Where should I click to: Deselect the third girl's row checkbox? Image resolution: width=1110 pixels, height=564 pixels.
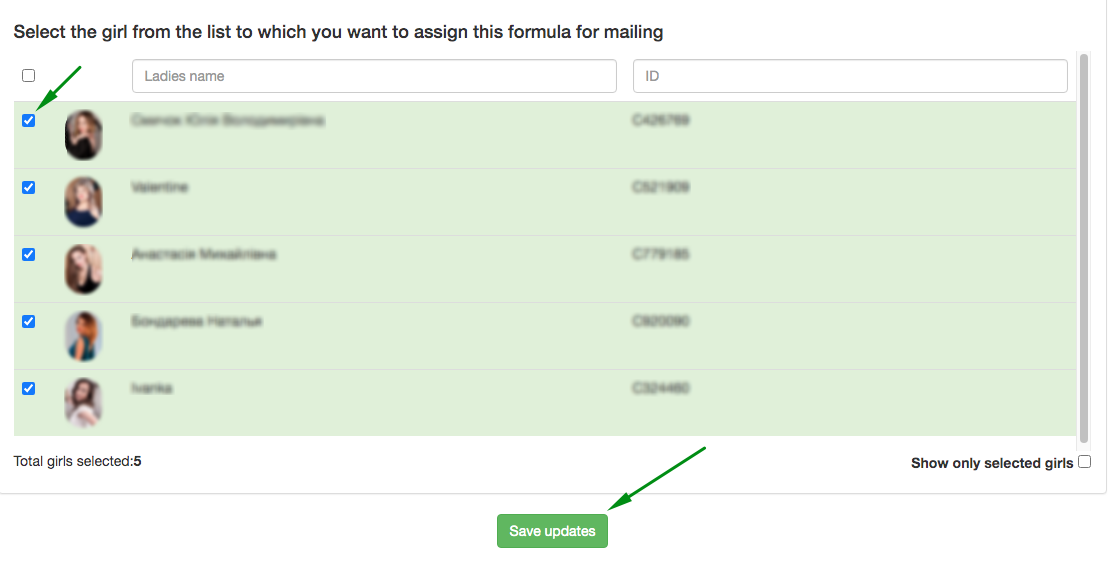coord(28,255)
